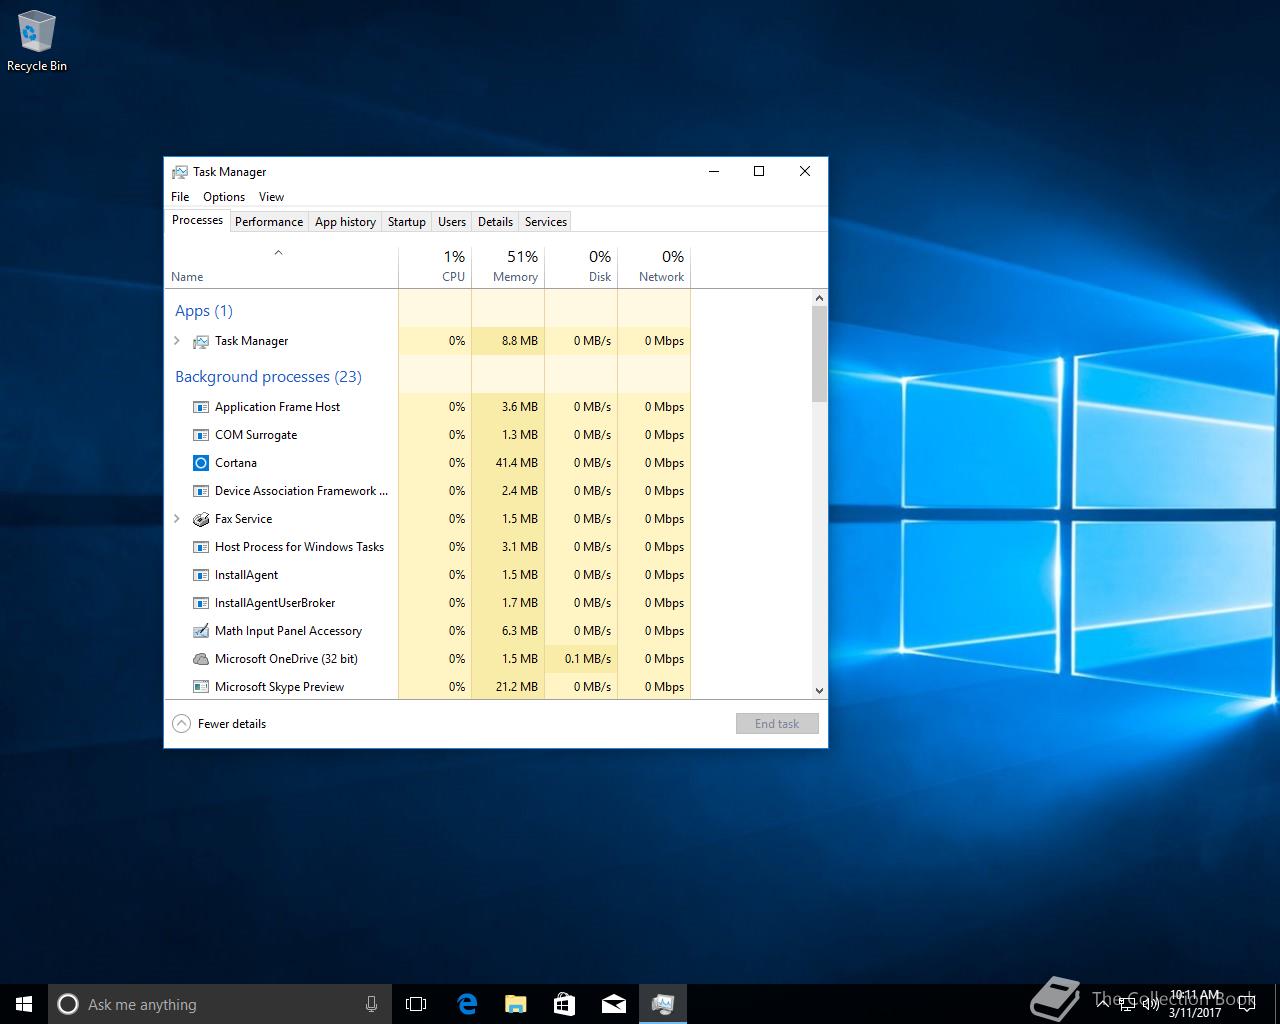Click the Task Manager process row icon

[201, 341]
